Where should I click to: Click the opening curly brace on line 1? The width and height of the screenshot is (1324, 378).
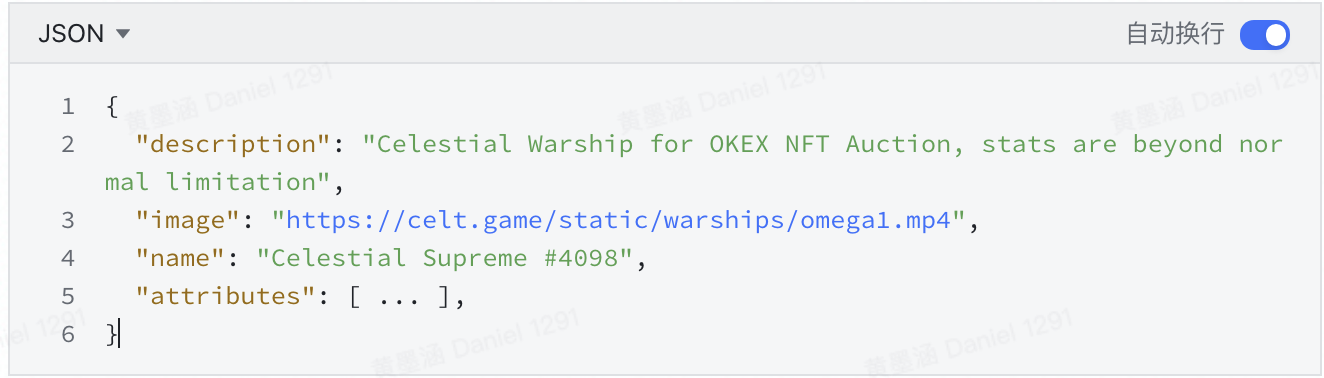pos(111,106)
